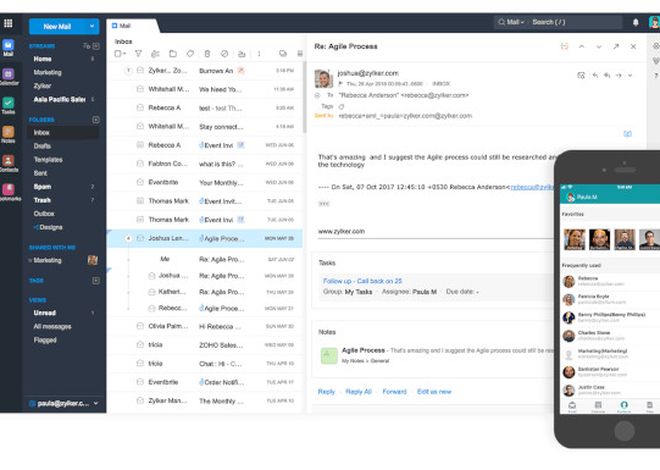Click the move-to-folder icon in inbox toolbar
The width and height of the screenshot is (660, 470).
tap(173, 53)
